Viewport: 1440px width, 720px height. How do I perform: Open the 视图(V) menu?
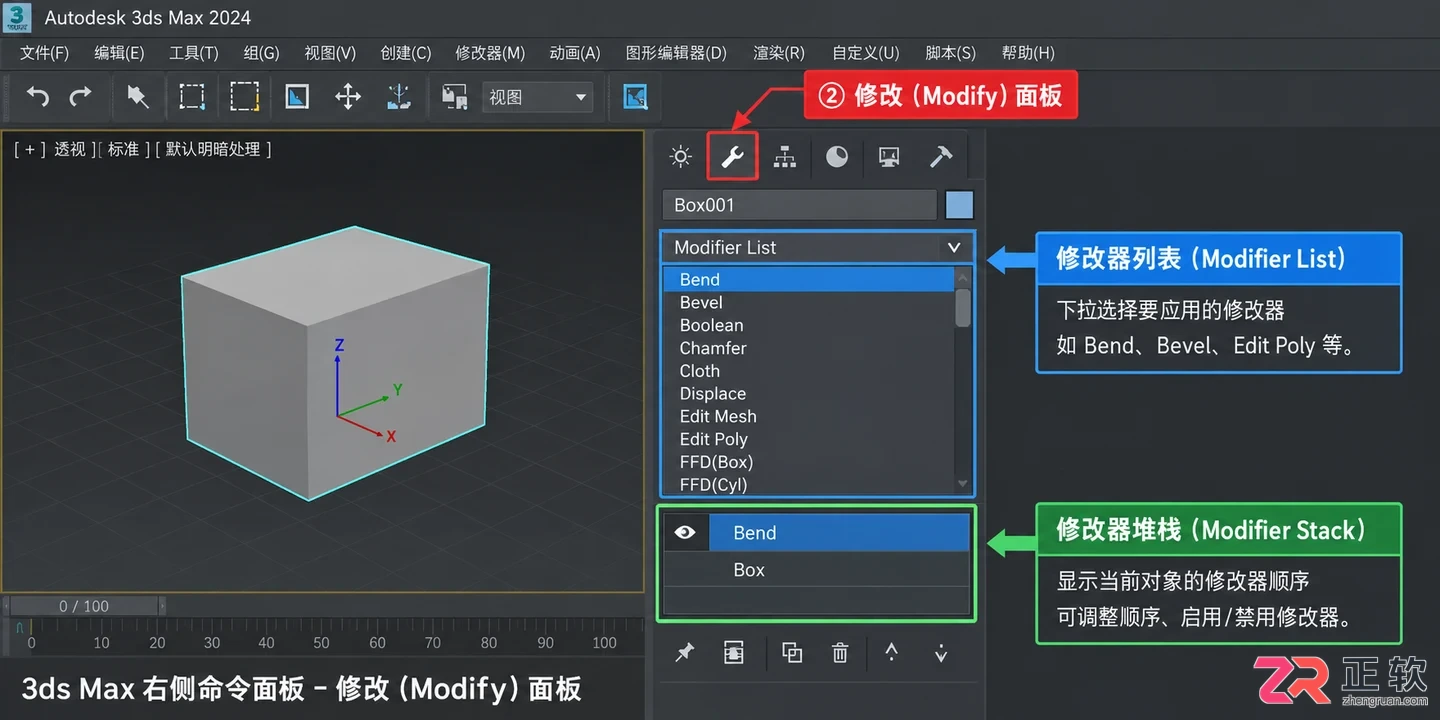click(x=330, y=53)
